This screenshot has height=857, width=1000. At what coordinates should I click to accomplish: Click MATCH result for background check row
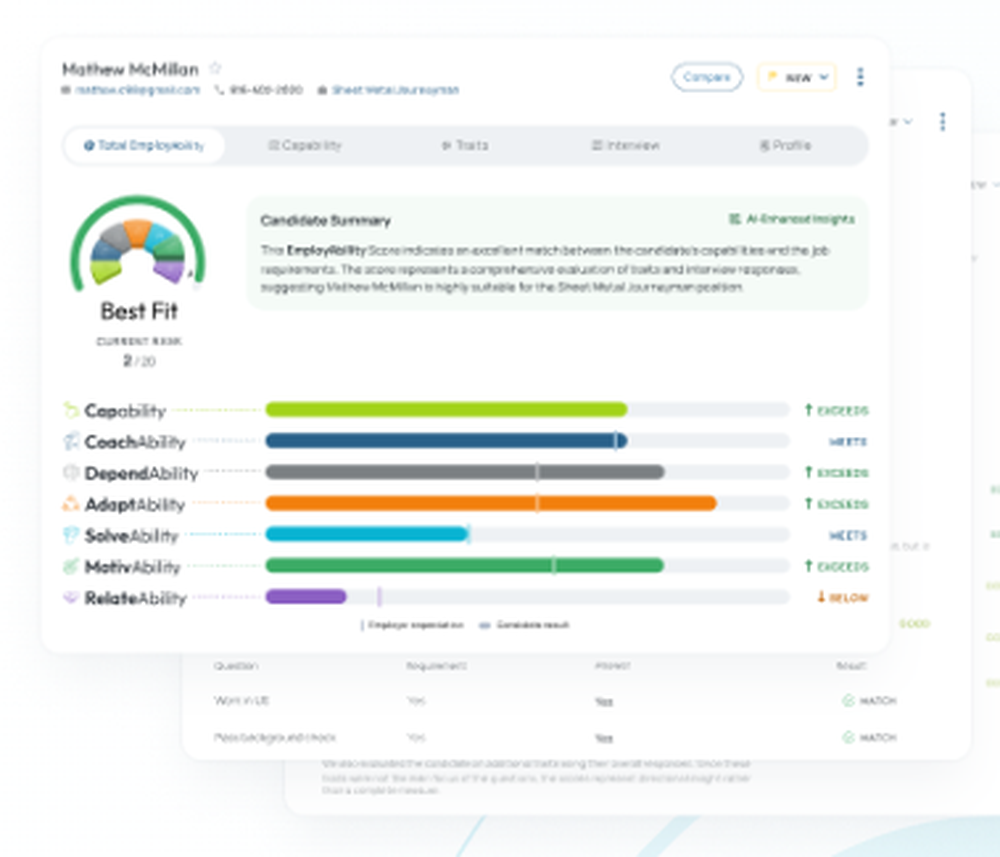pyautogui.click(x=870, y=738)
